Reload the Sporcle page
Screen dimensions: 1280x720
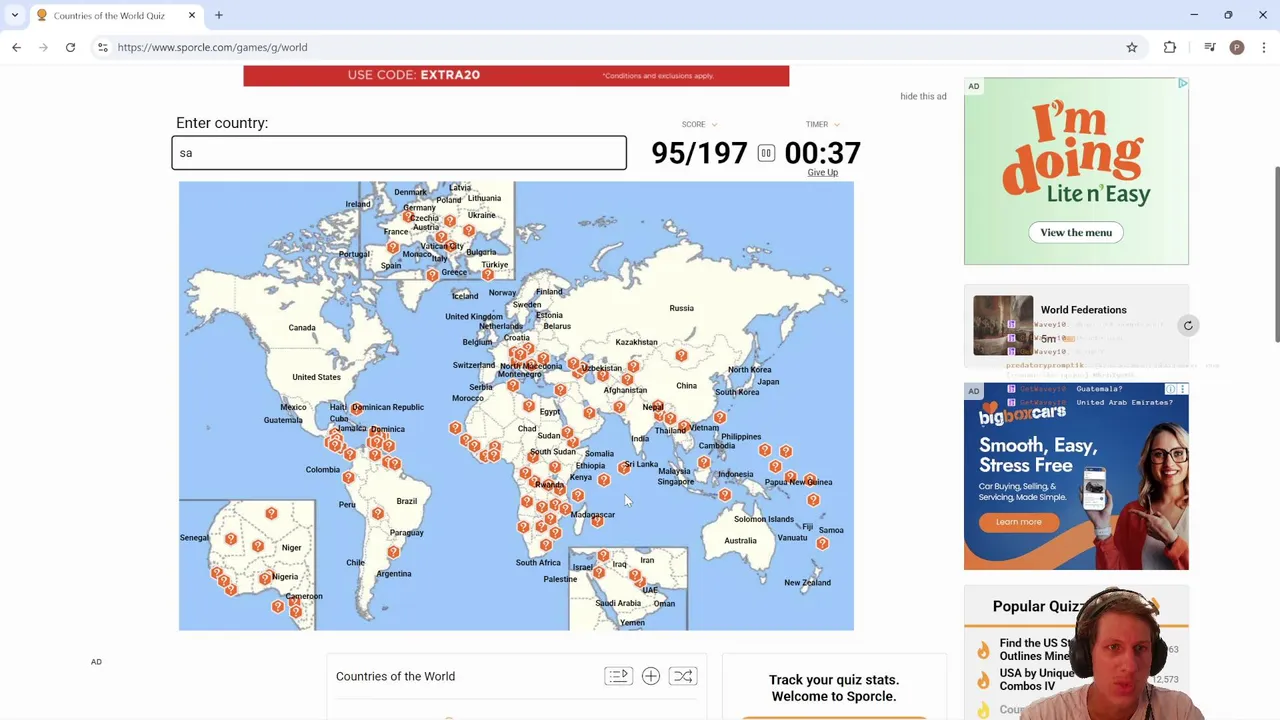pyautogui.click(x=70, y=47)
